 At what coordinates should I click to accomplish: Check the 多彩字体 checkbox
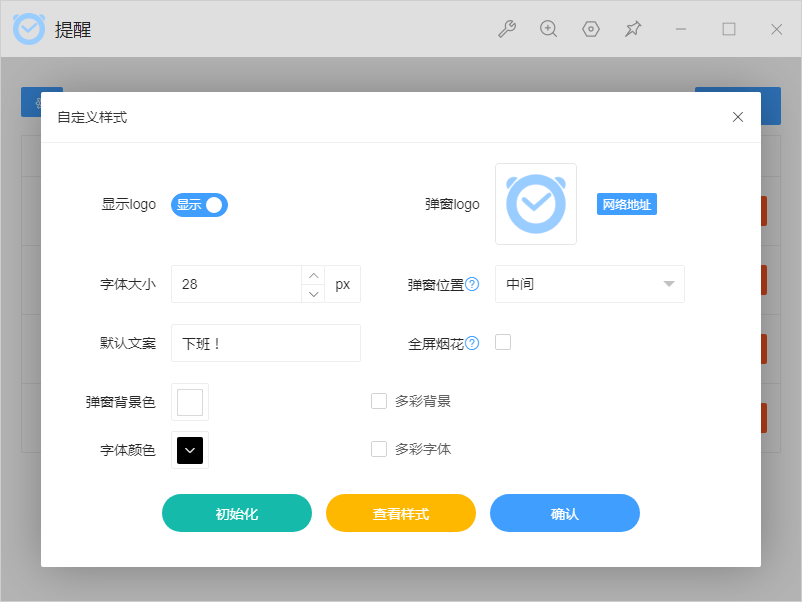coord(379,449)
